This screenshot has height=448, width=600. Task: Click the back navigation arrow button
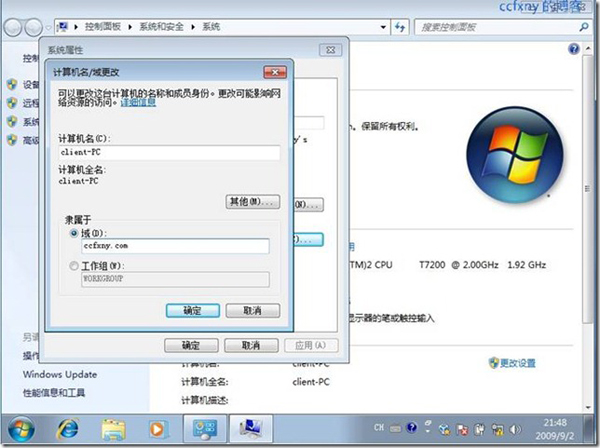(13, 27)
